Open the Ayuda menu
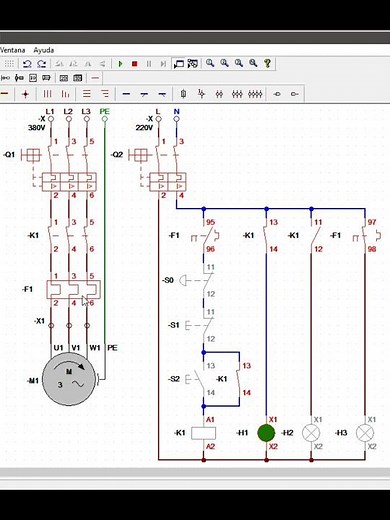The height and width of the screenshot is (520, 390). point(44,50)
